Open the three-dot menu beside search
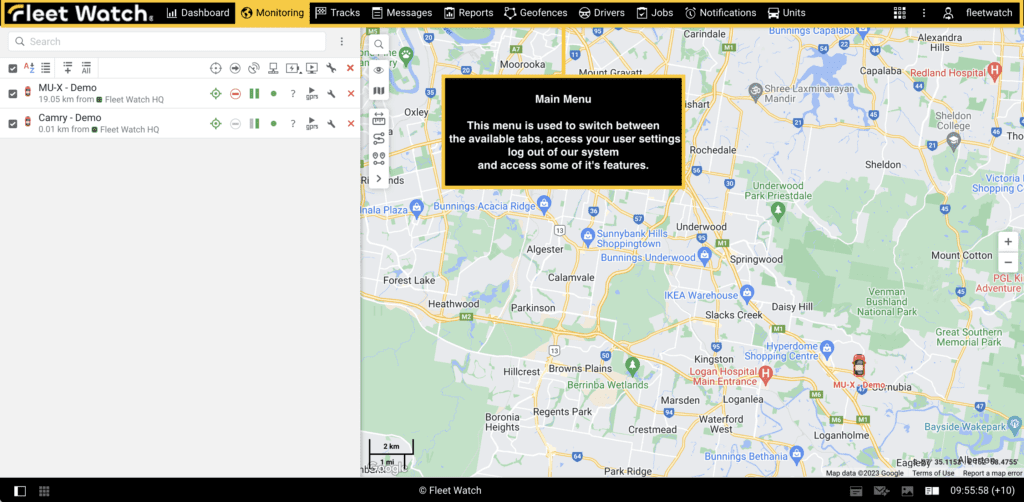This screenshot has width=1024, height=502. coord(342,42)
